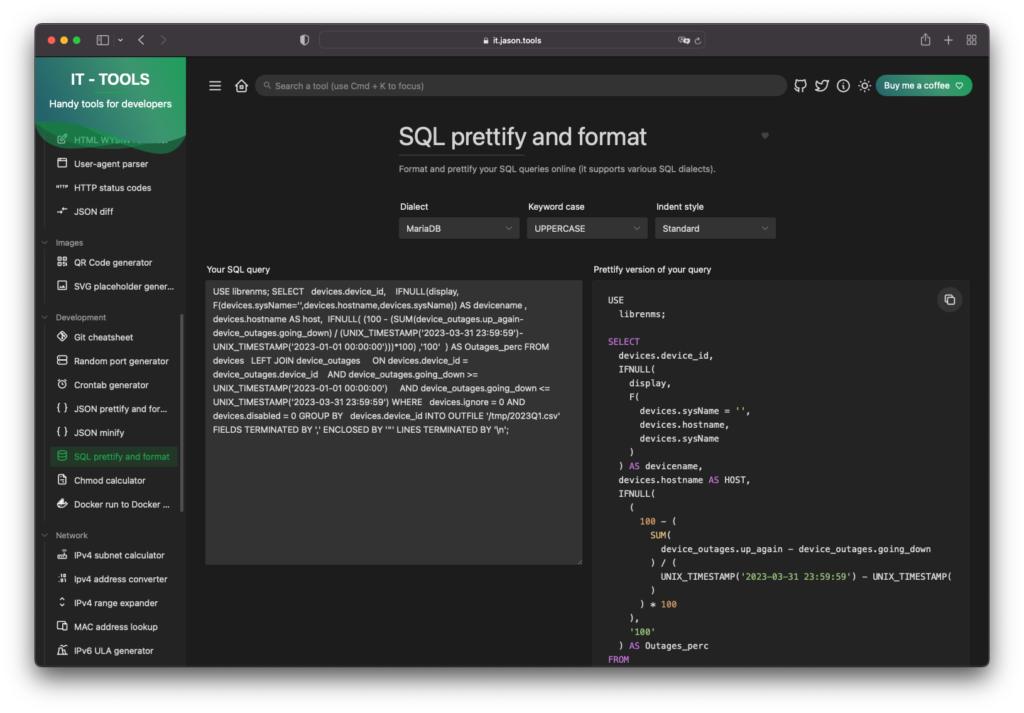Toggle the sidebar hamburger menu icon
Image resolution: width=1024 pixels, height=713 pixels.
pyautogui.click(x=215, y=86)
